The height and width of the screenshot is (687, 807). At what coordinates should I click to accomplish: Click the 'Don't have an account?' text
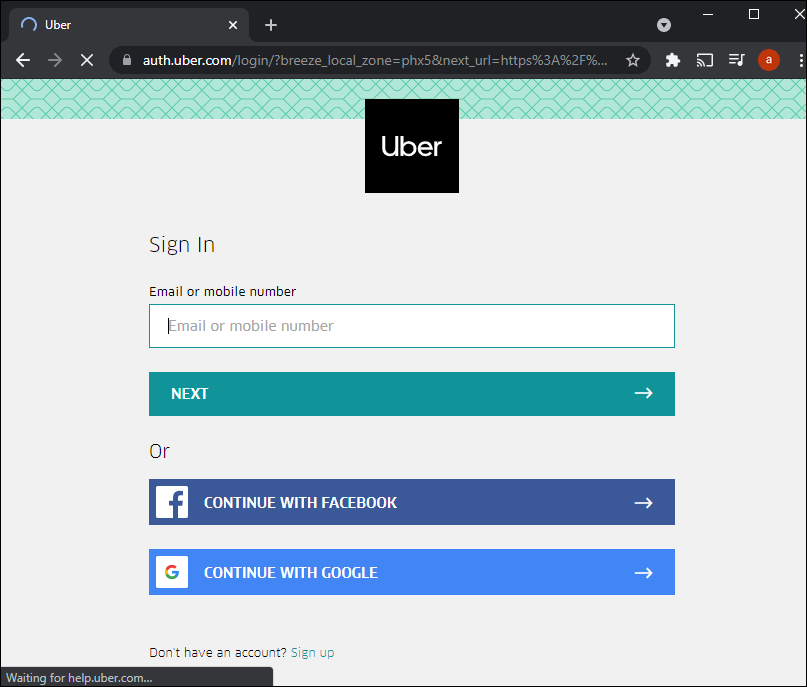(x=218, y=653)
